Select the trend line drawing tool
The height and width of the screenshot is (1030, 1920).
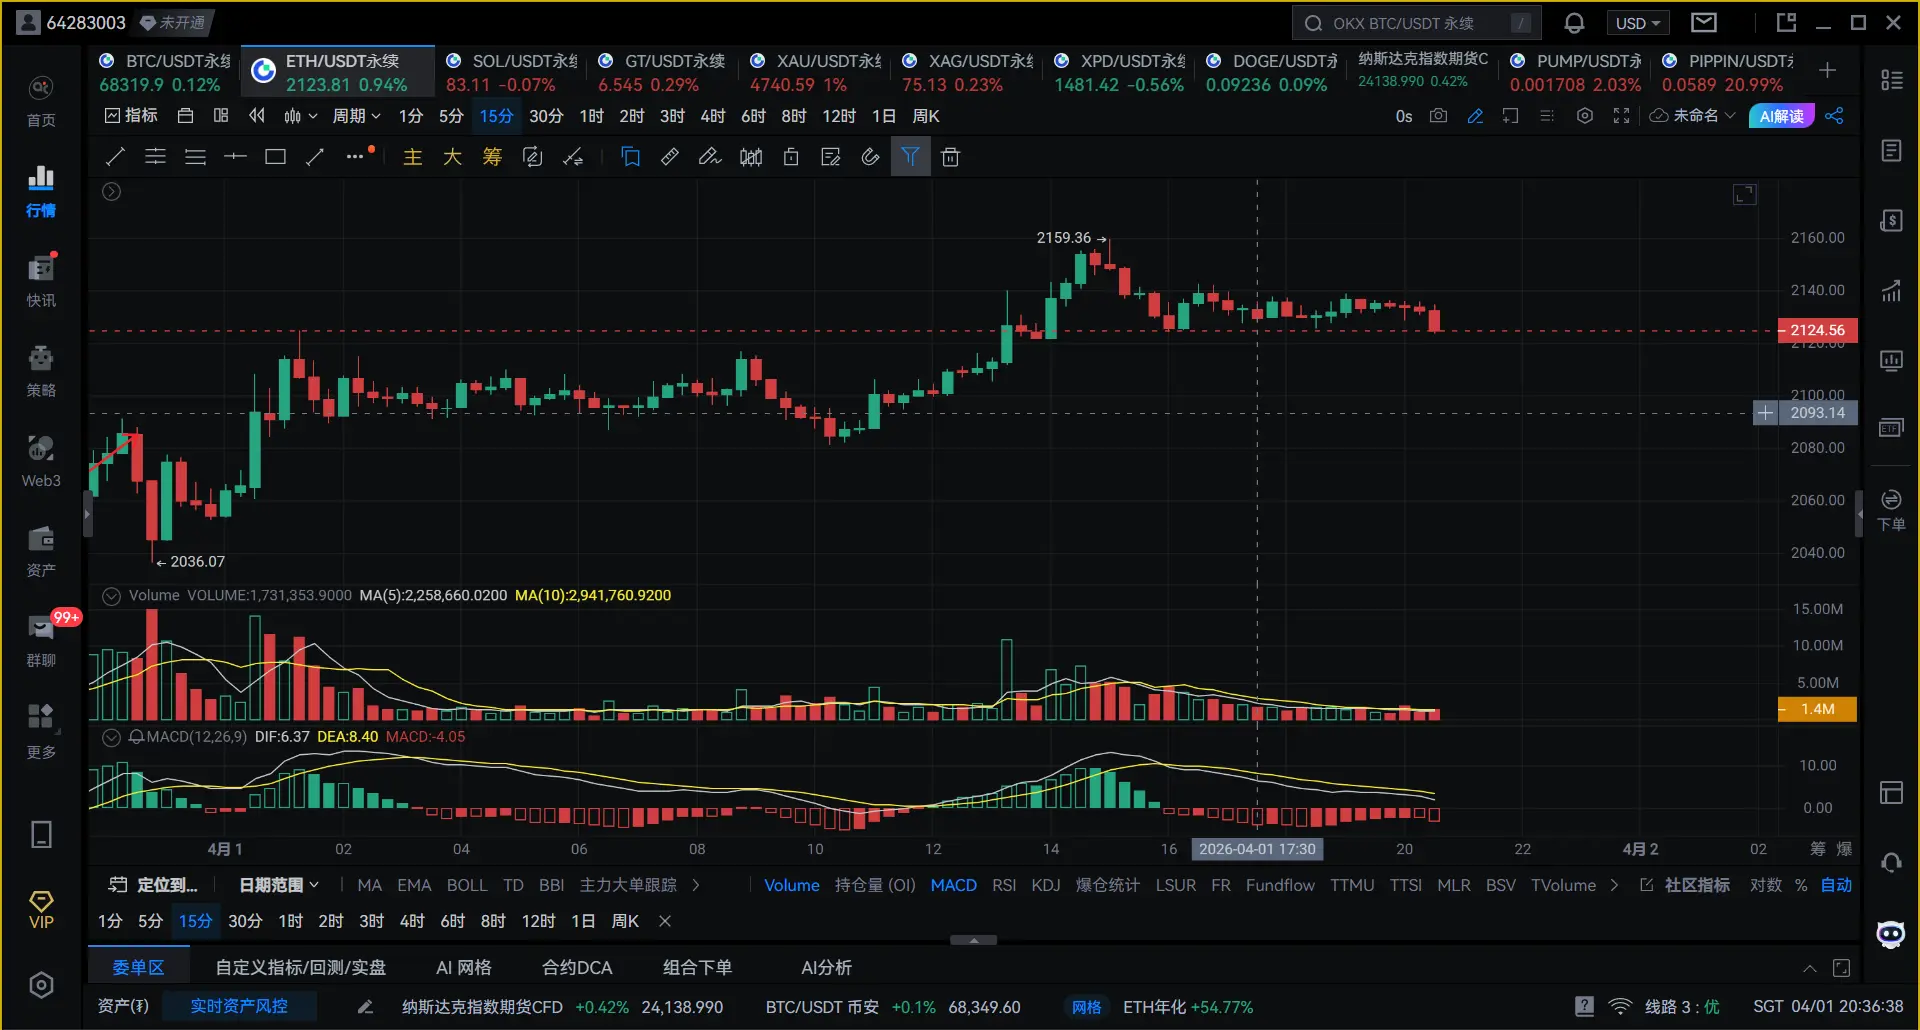115,156
